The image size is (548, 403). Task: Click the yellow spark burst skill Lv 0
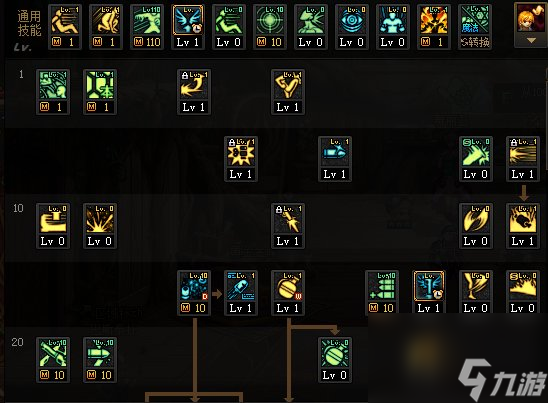100,226
